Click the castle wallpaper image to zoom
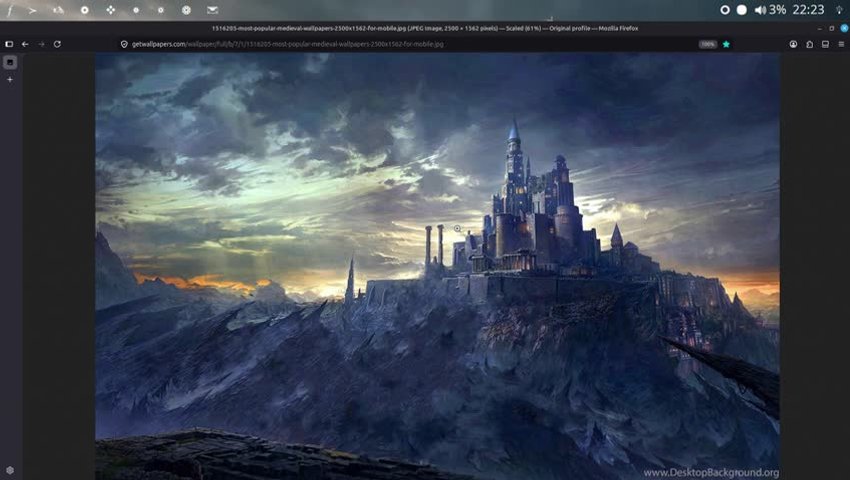This screenshot has height=480, width=850. (437, 266)
